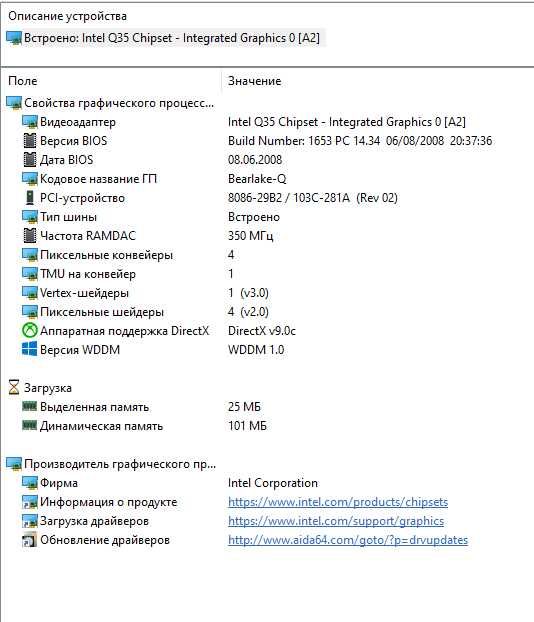Click the Обновление драйверов icon
The height and width of the screenshot is (622, 534).
pyautogui.click(x=30, y=540)
